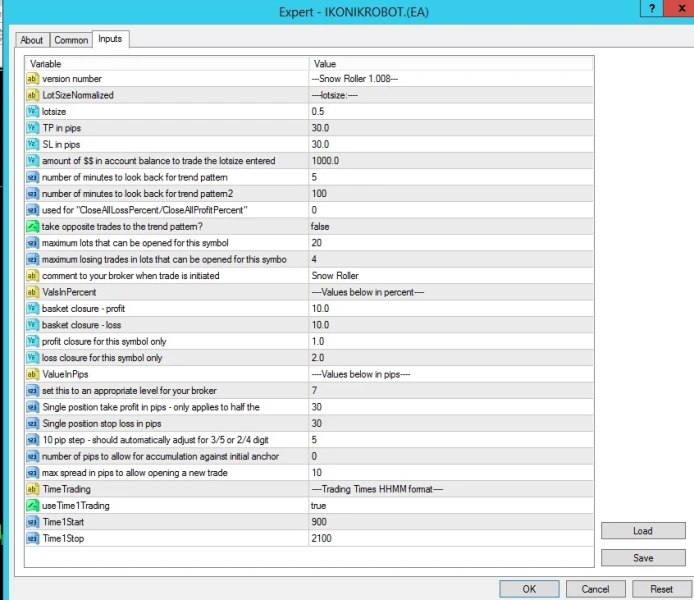Click the icon beside basket closure - profit

point(32,308)
